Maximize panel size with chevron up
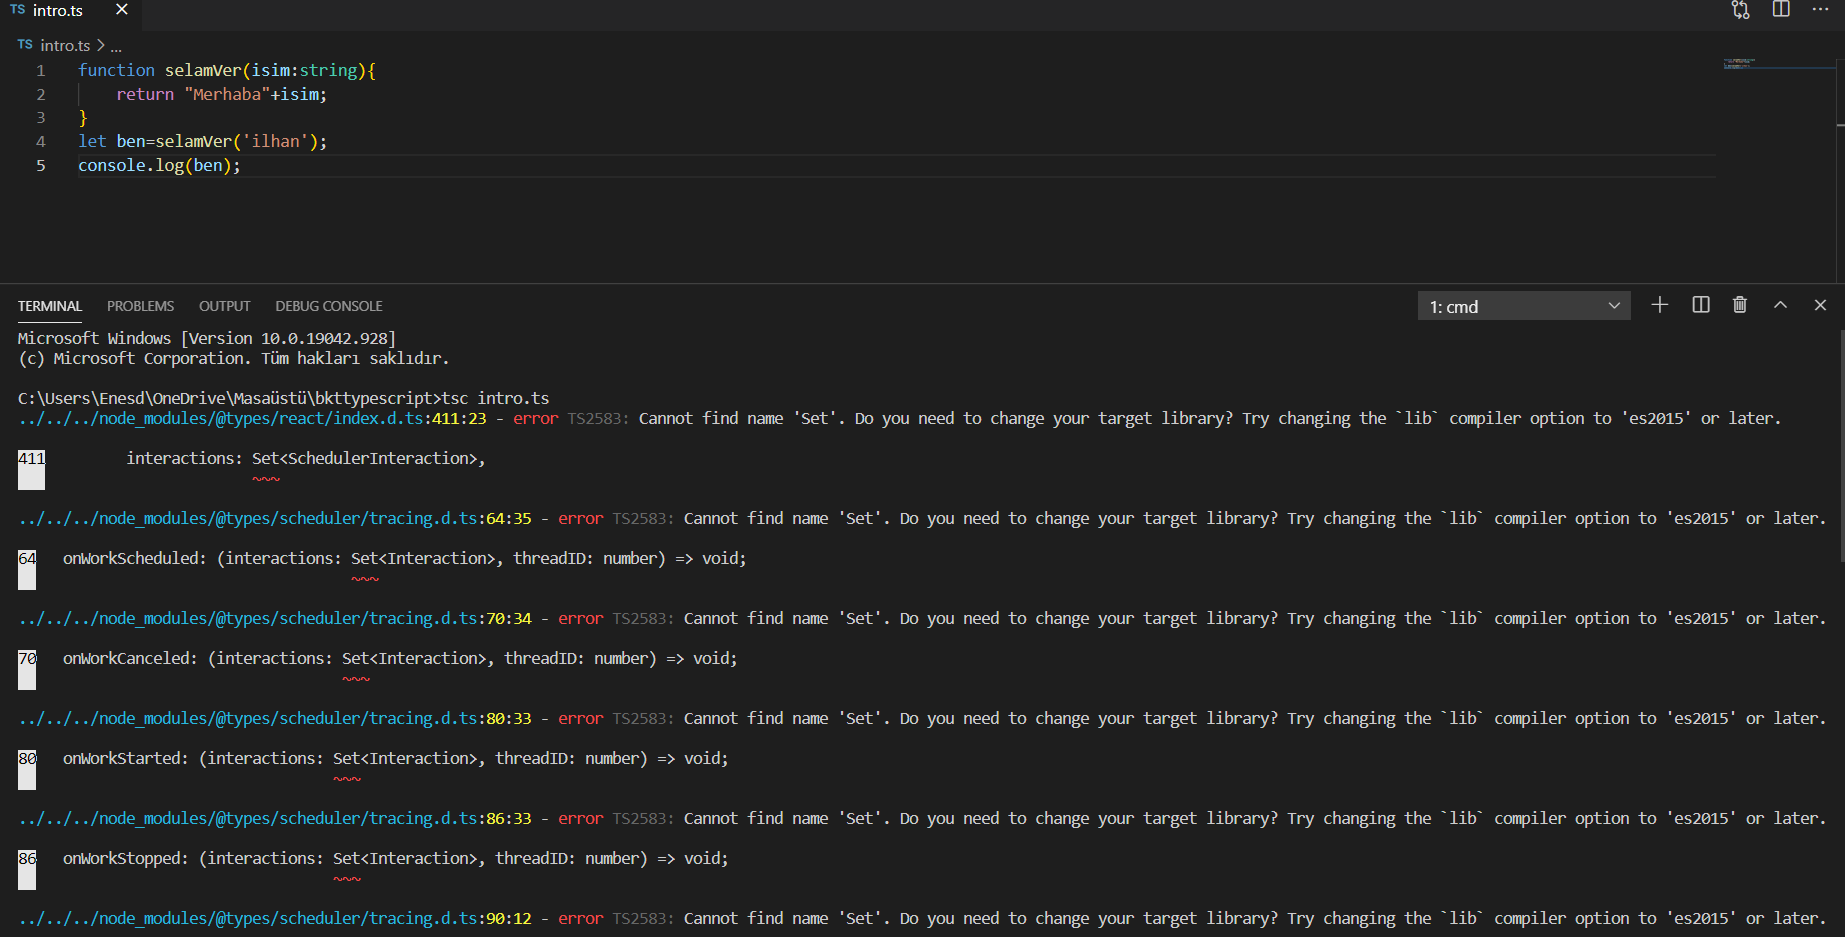This screenshot has width=1845, height=937. [x=1780, y=305]
